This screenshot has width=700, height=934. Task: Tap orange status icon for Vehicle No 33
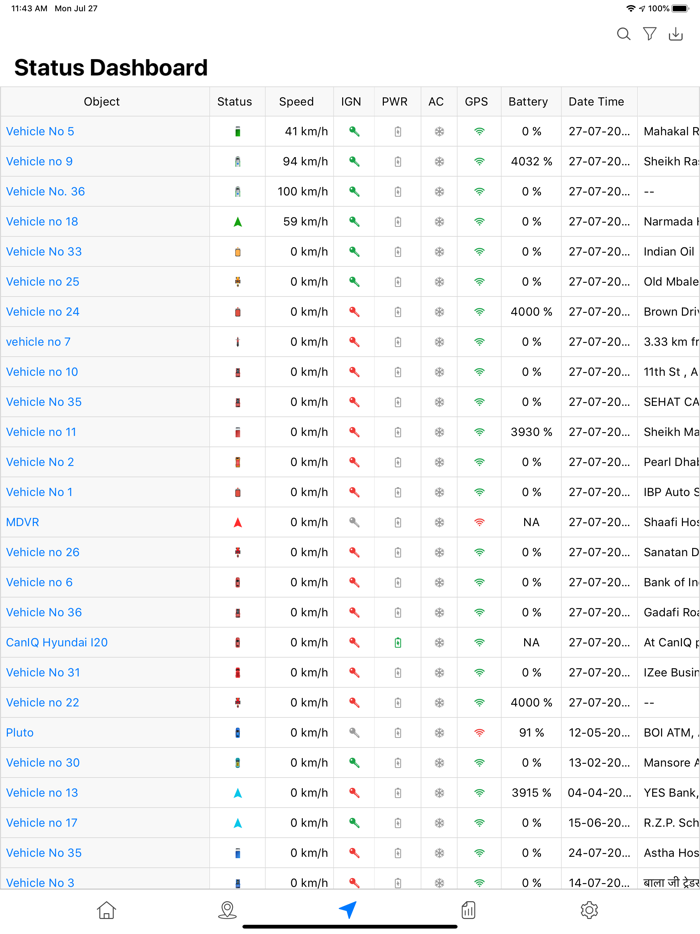pyautogui.click(x=238, y=252)
